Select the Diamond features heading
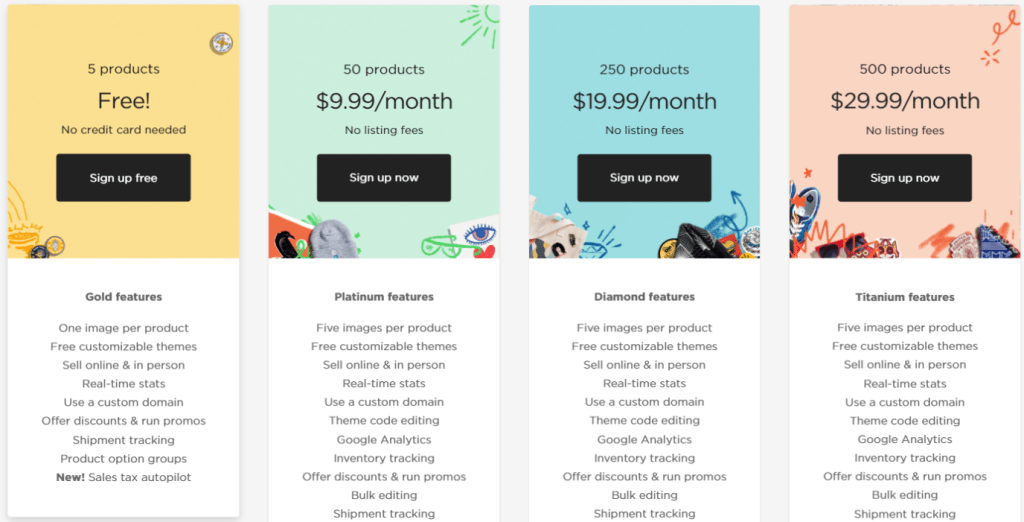Image resolution: width=1024 pixels, height=522 pixels. point(644,297)
